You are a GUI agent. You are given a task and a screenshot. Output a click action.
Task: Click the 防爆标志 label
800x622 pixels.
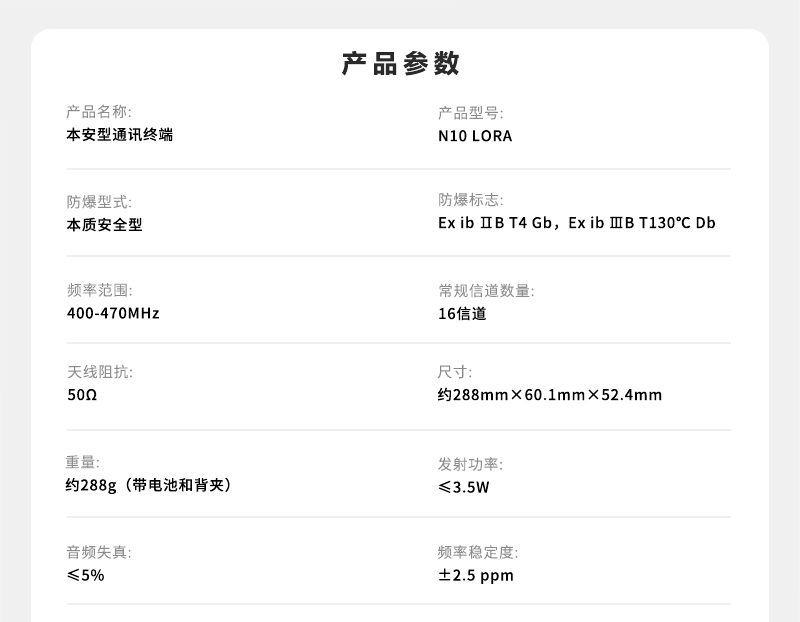coord(470,200)
